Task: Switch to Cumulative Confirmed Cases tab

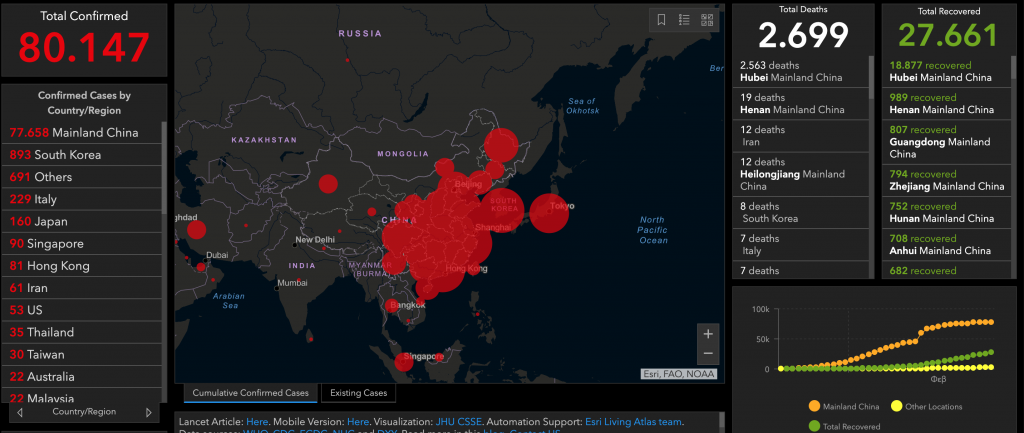Action: pyautogui.click(x=250, y=393)
